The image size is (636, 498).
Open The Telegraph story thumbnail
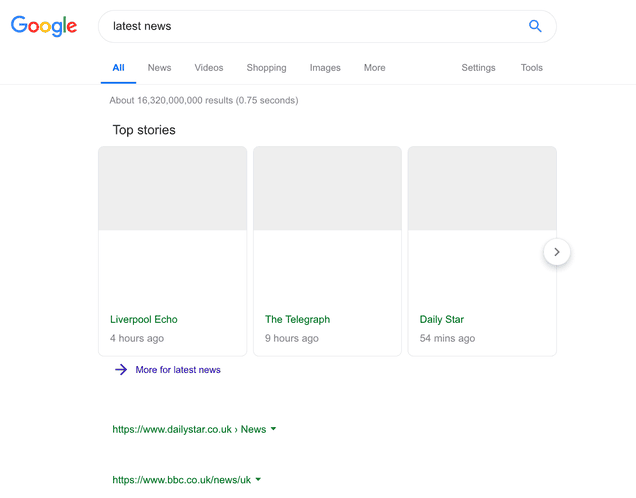point(327,188)
